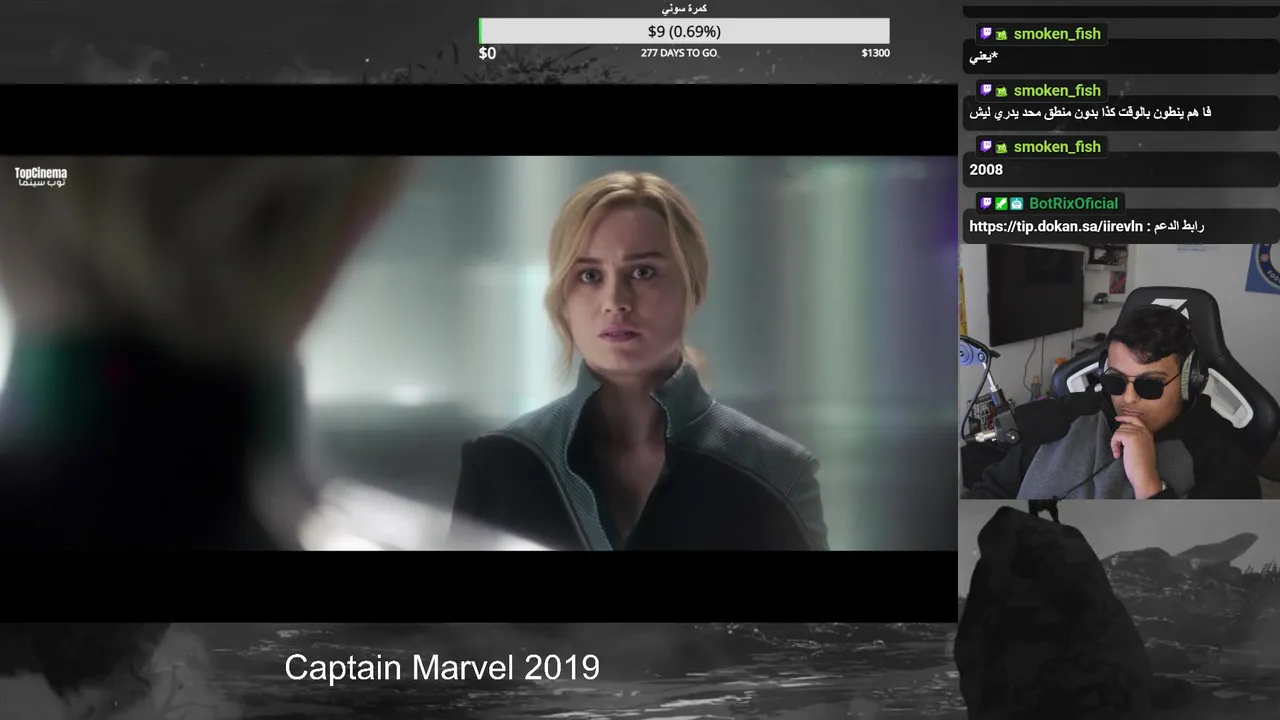Click the Twitch badge above the "2008" message
This screenshot has width=1280, height=720.
986,147
